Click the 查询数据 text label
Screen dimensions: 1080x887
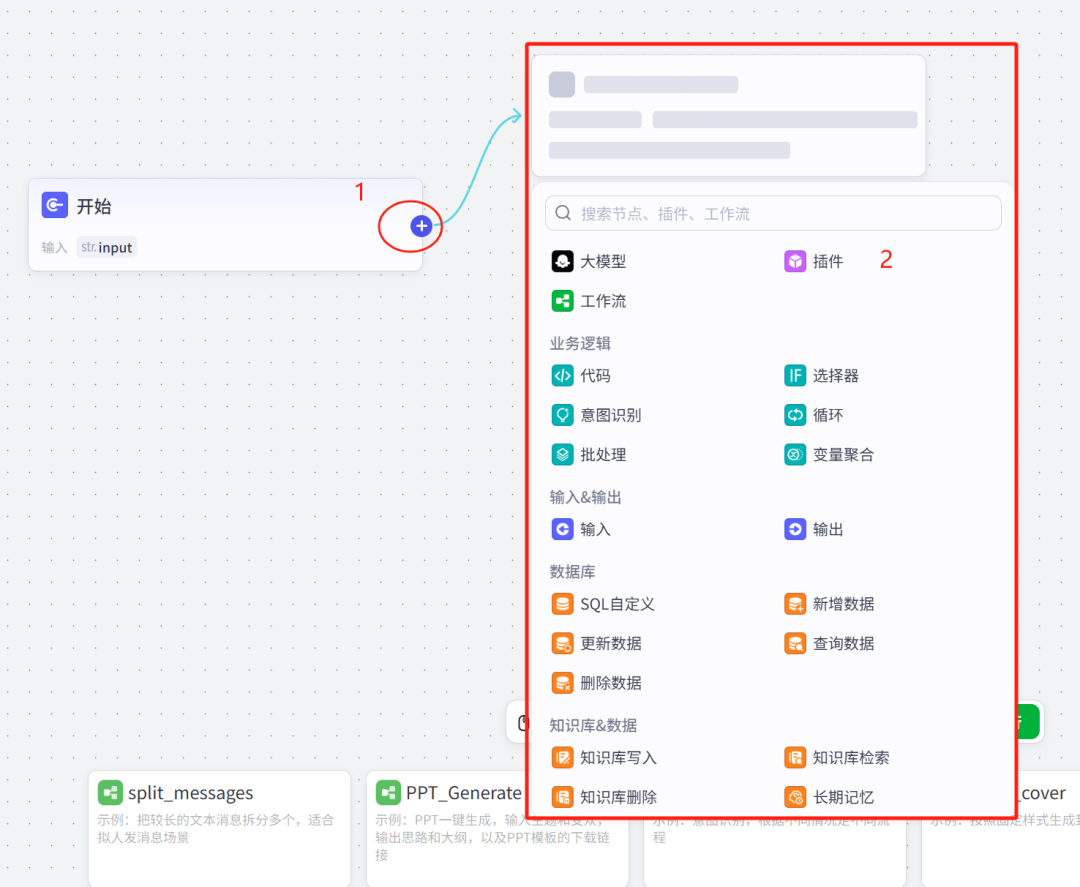tap(843, 643)
